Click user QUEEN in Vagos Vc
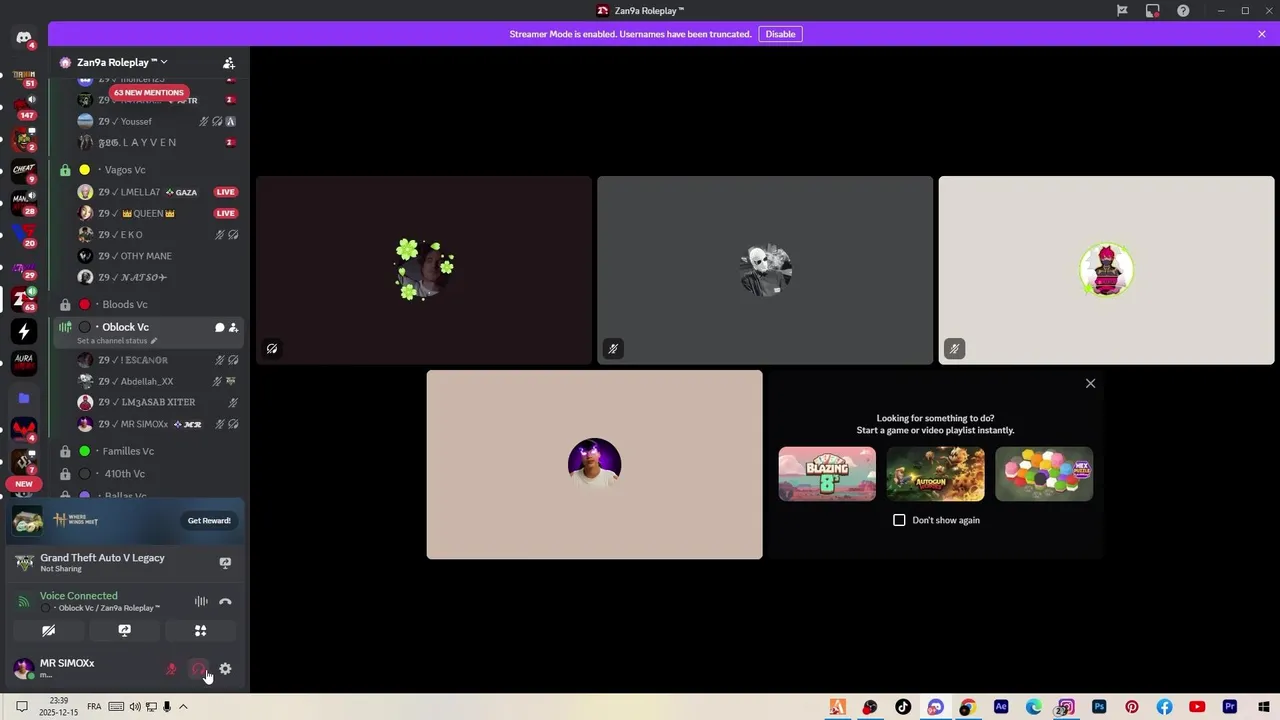Screen dimensions: 1280x720 click(x=157, y=213)
